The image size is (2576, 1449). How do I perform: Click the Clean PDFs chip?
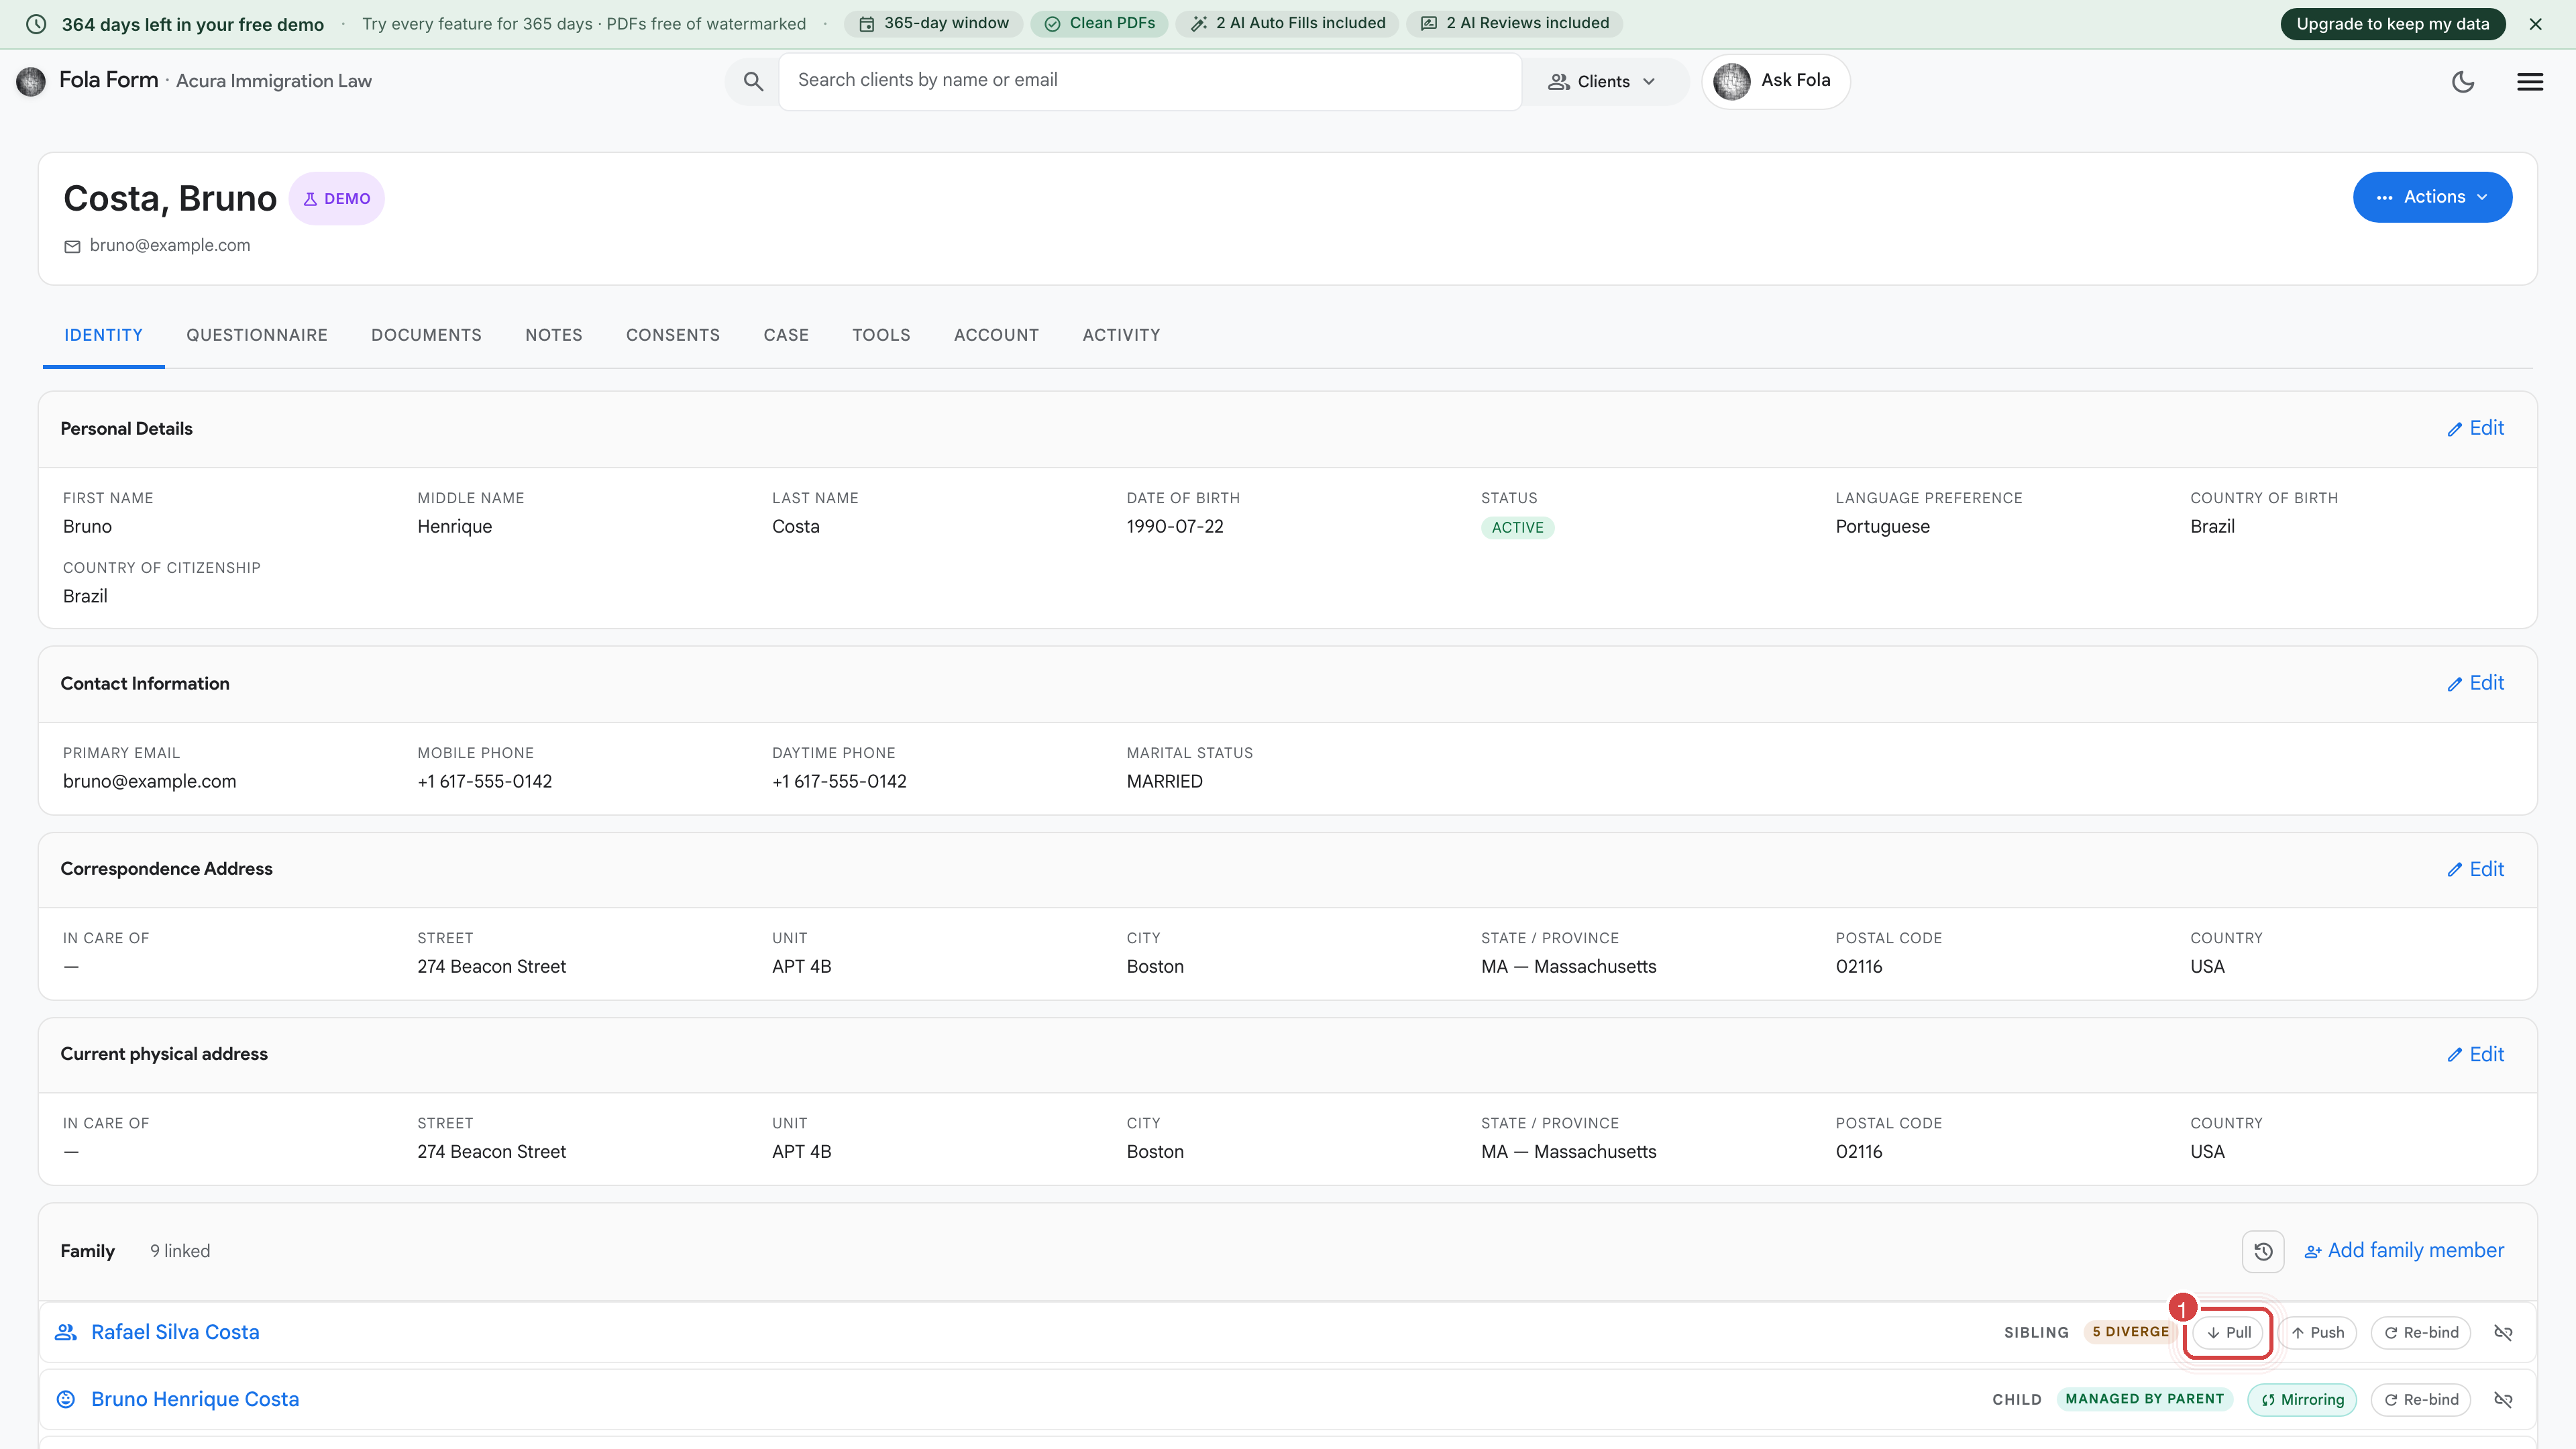tap(1099, 23)
